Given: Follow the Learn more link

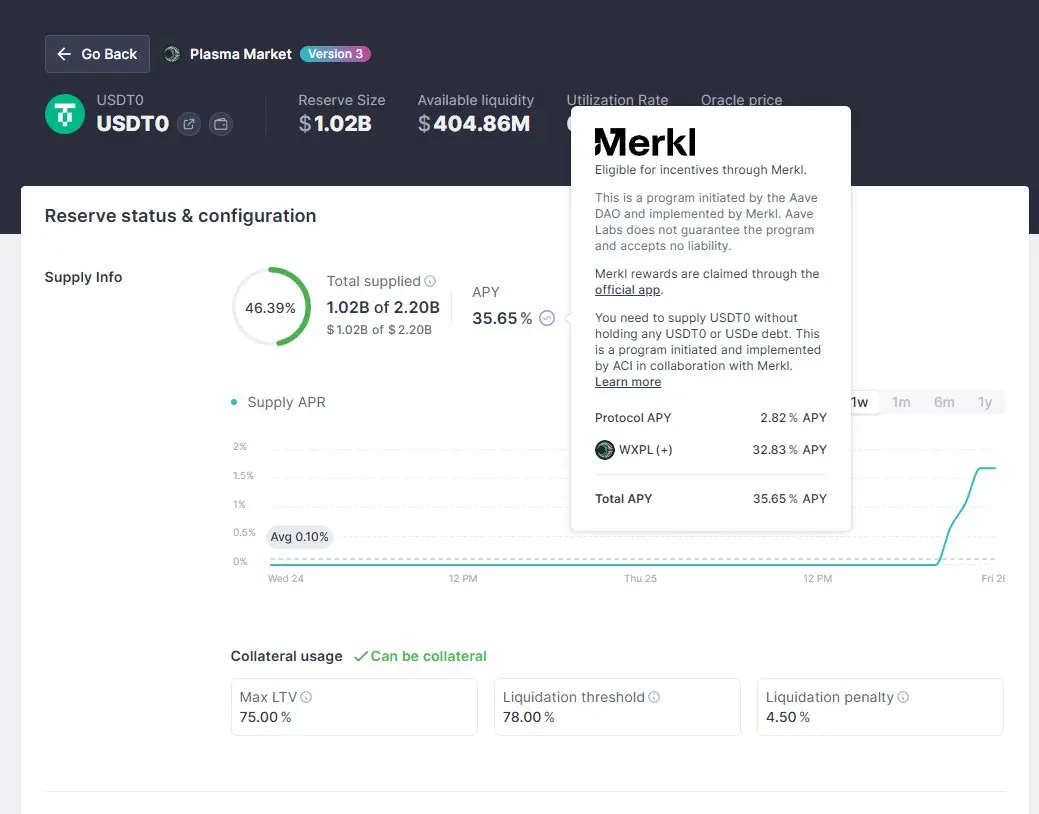Looking at the screenshot, I should (628, 382).
